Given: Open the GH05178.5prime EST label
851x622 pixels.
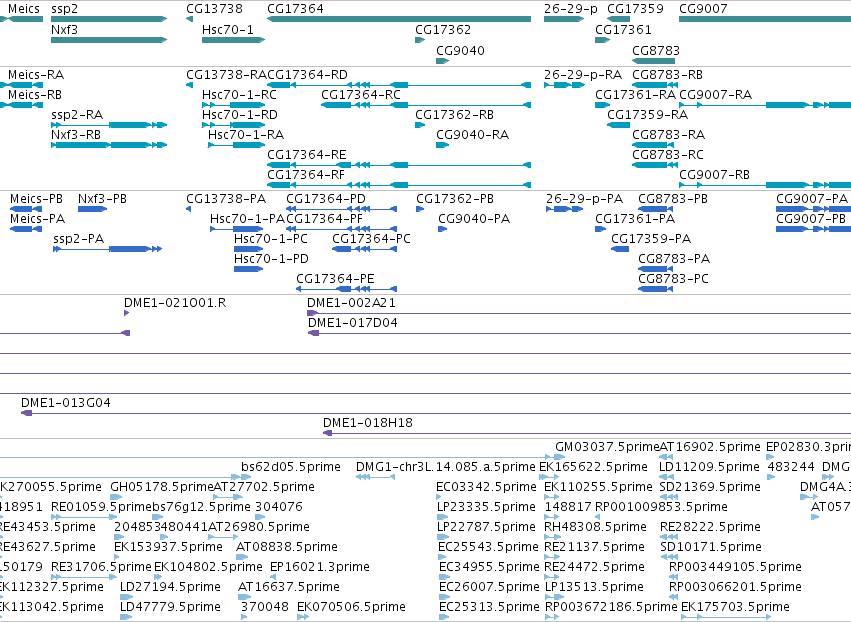Looking at the screenshot, I should coord(162,487).
